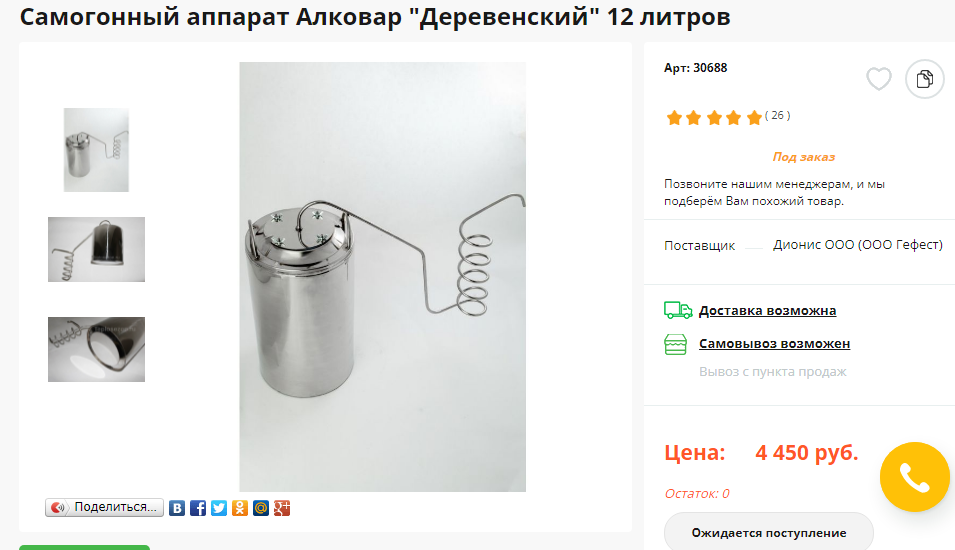Share on Odnoklassniki orange icon
Viewport: 955px width, 550px height.
point(240,508)
